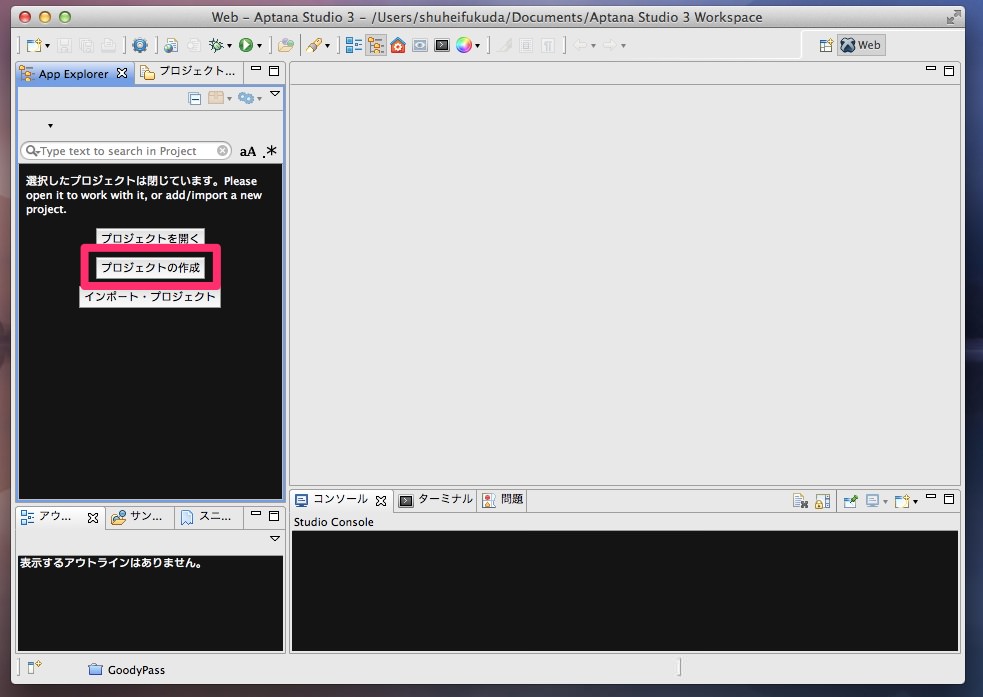Click the Open folder toolbar icon
The height and width of the screenshot is (697, 983).
click(286, 45)
